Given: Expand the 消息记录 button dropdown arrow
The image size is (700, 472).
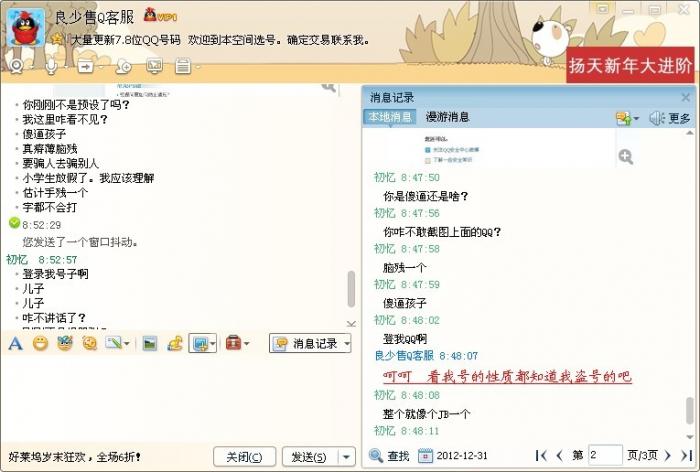Looking at the screenshot, I should pos(347,343).
